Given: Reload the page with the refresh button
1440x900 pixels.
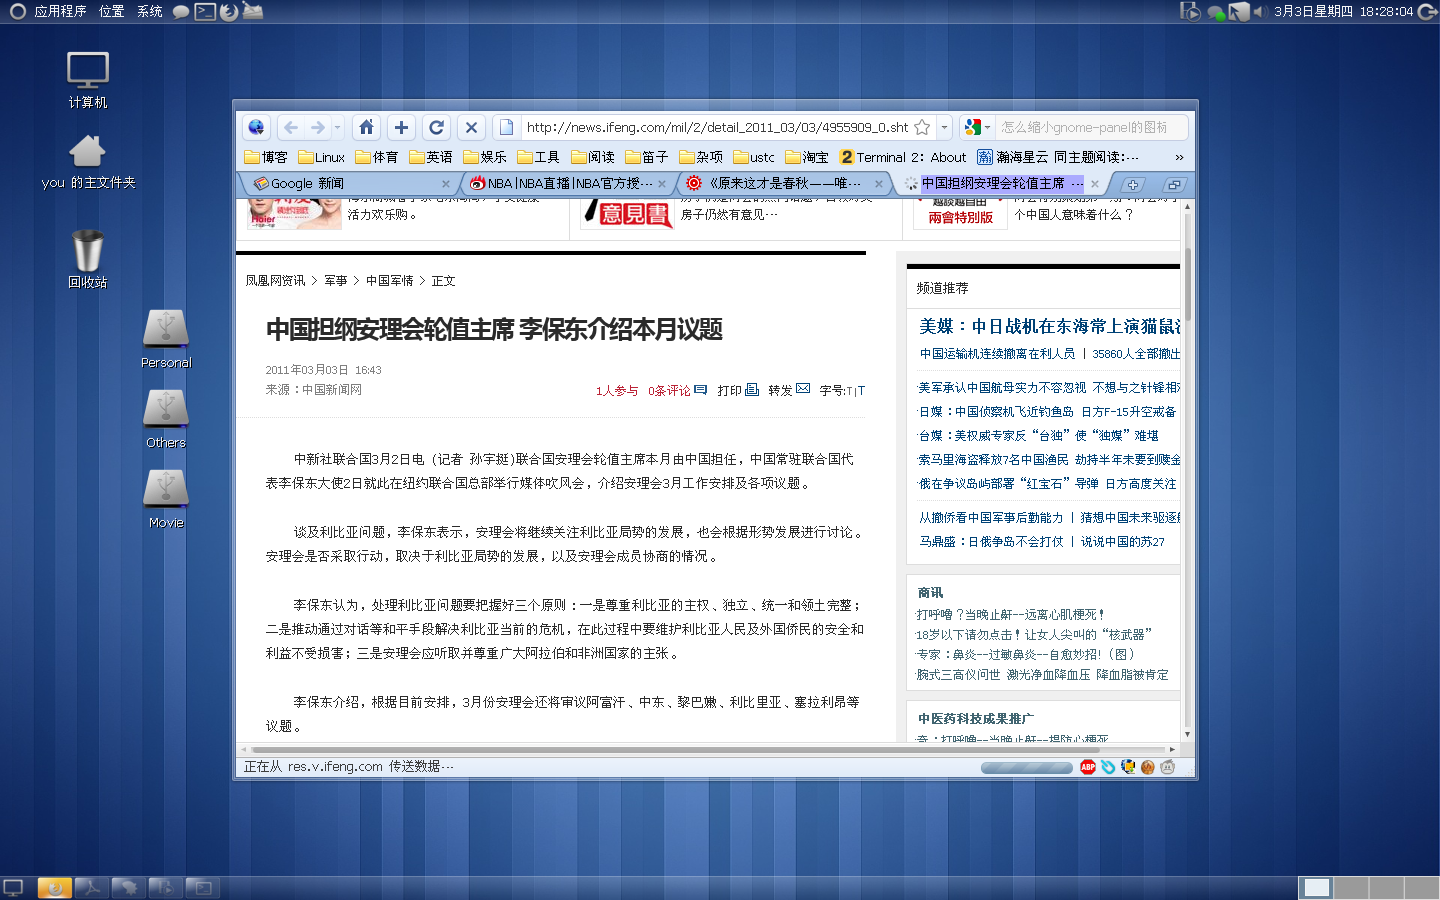Looking at the screenshot, I should pyautogui.click(x=436, y=127).
